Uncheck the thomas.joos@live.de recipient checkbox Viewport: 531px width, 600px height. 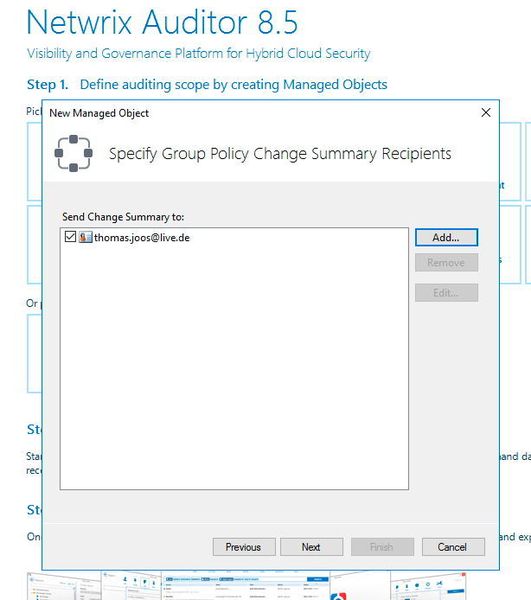click(70, 237)
